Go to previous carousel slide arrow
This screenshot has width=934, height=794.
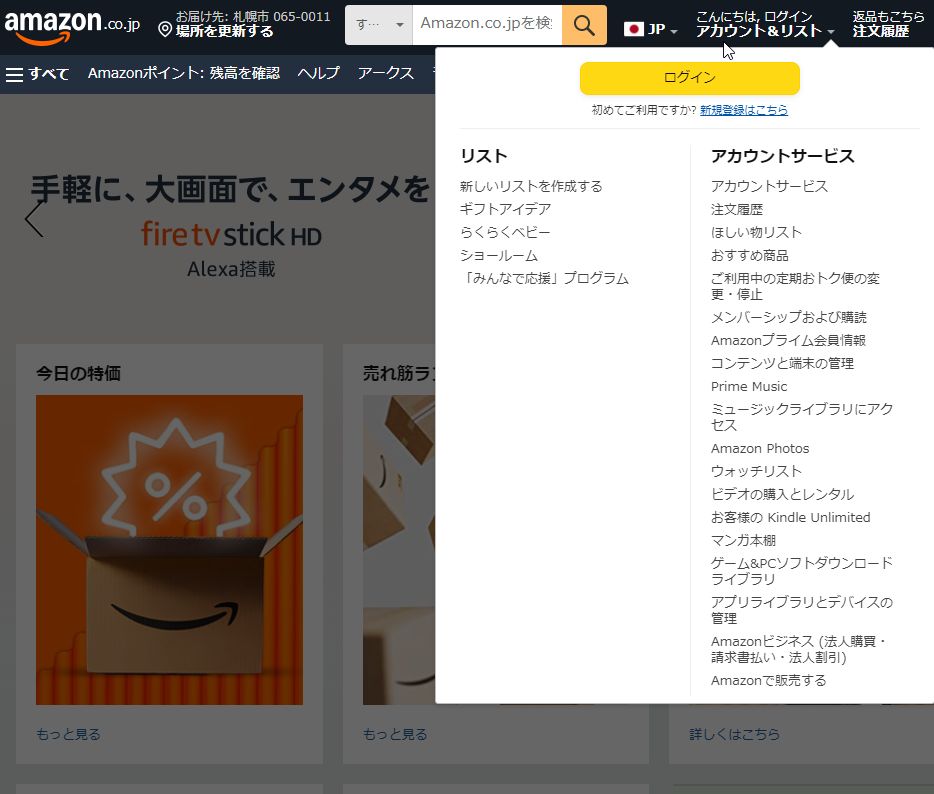tap(34, 218)
